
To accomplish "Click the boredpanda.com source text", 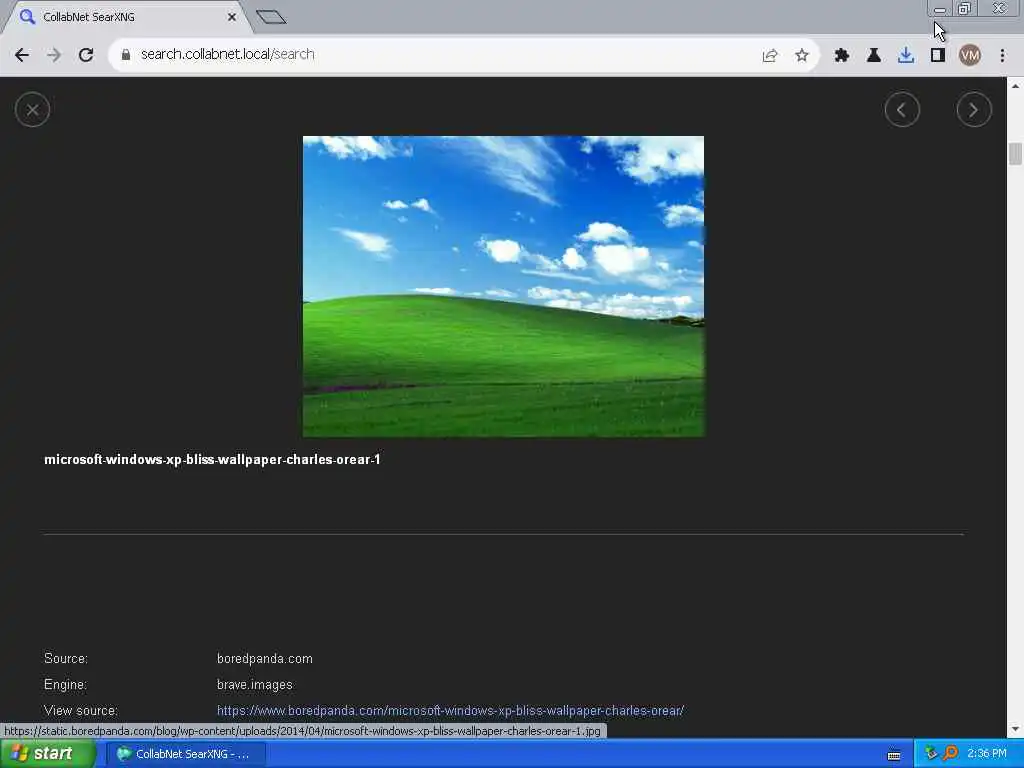I will coord(264,658).
